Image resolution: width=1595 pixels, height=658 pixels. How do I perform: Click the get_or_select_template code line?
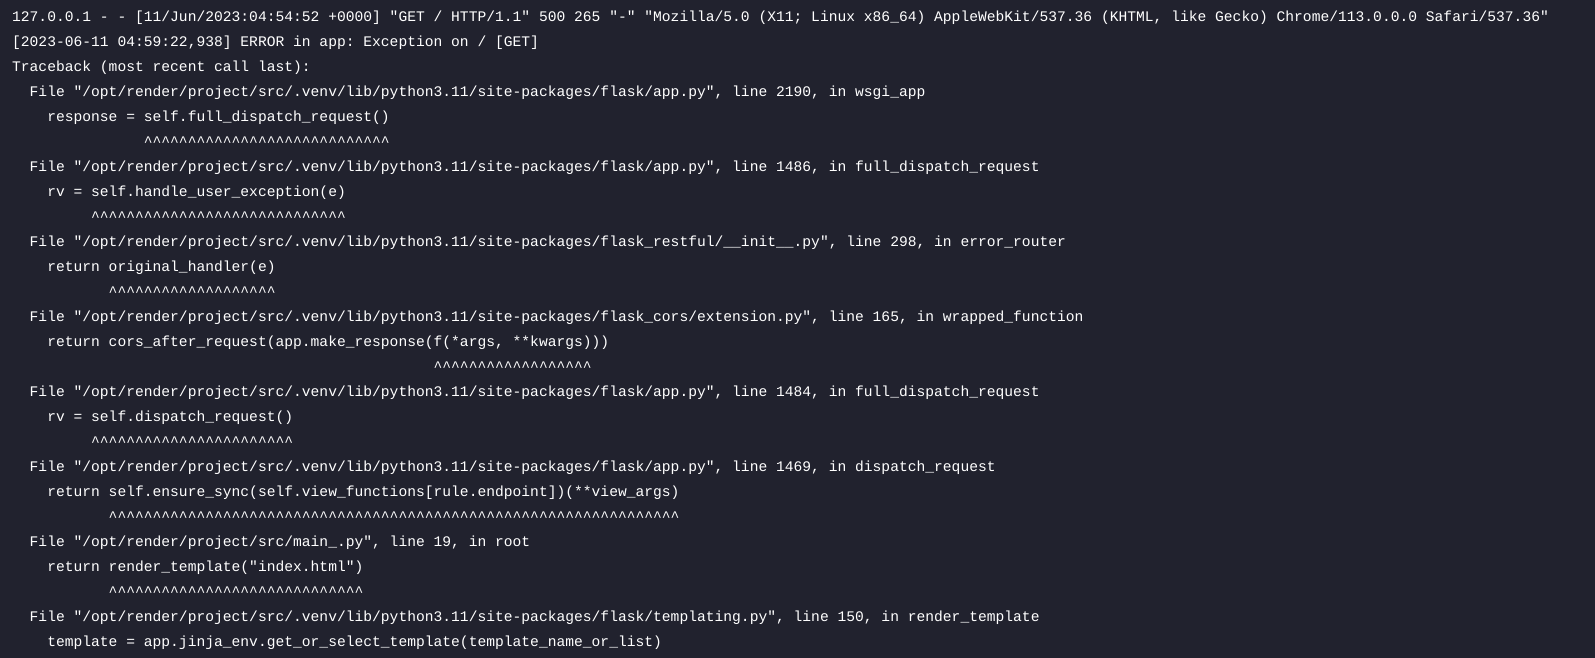click(354, 642)
